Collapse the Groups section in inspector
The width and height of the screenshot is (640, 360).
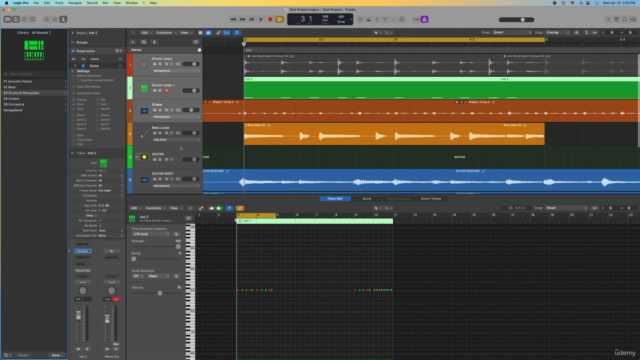pos(73,42)
